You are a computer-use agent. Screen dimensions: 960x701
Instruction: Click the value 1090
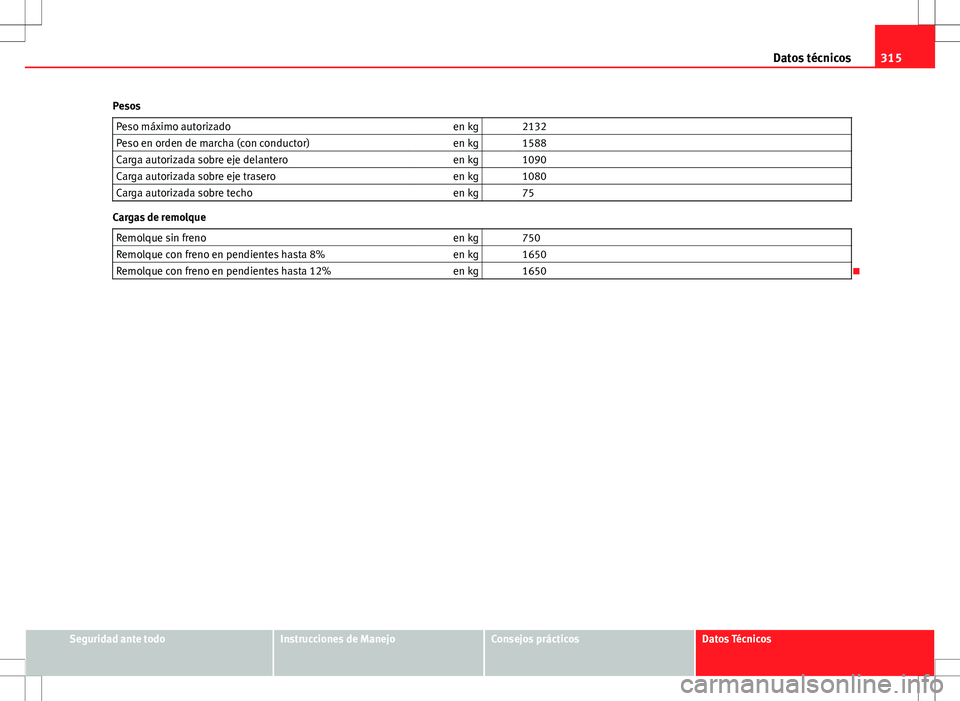point(534,160)
